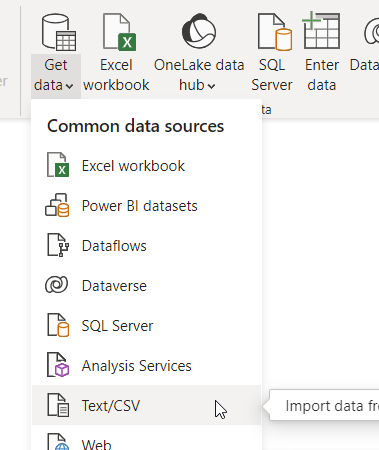Click the Dataverse swirl icon in menu
This screenshot has width=379, height=450.
click(57, 285)
